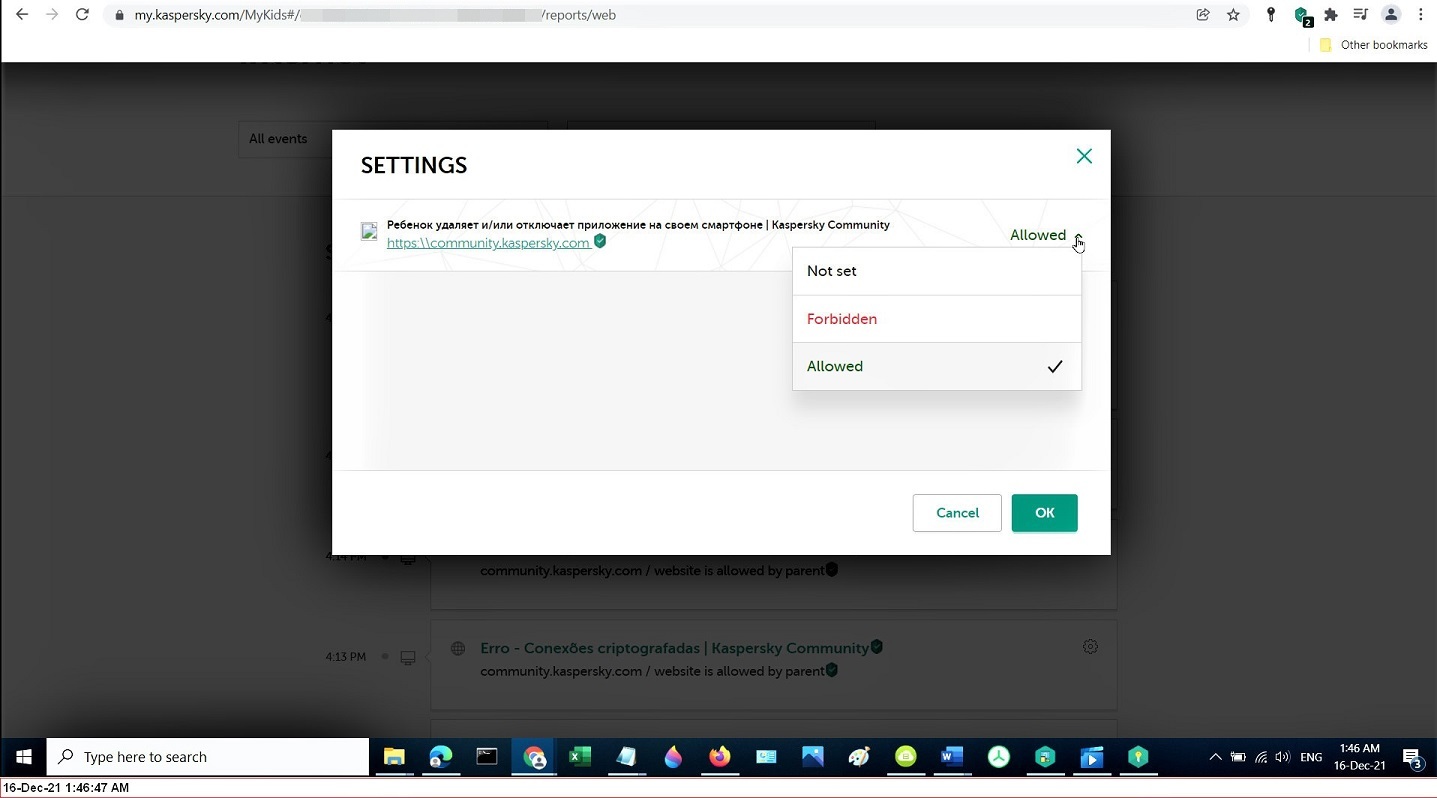This screenshot has width=1437, height=798.
Task: Open the Windows Start menu
Action: (x=24, y=757)
